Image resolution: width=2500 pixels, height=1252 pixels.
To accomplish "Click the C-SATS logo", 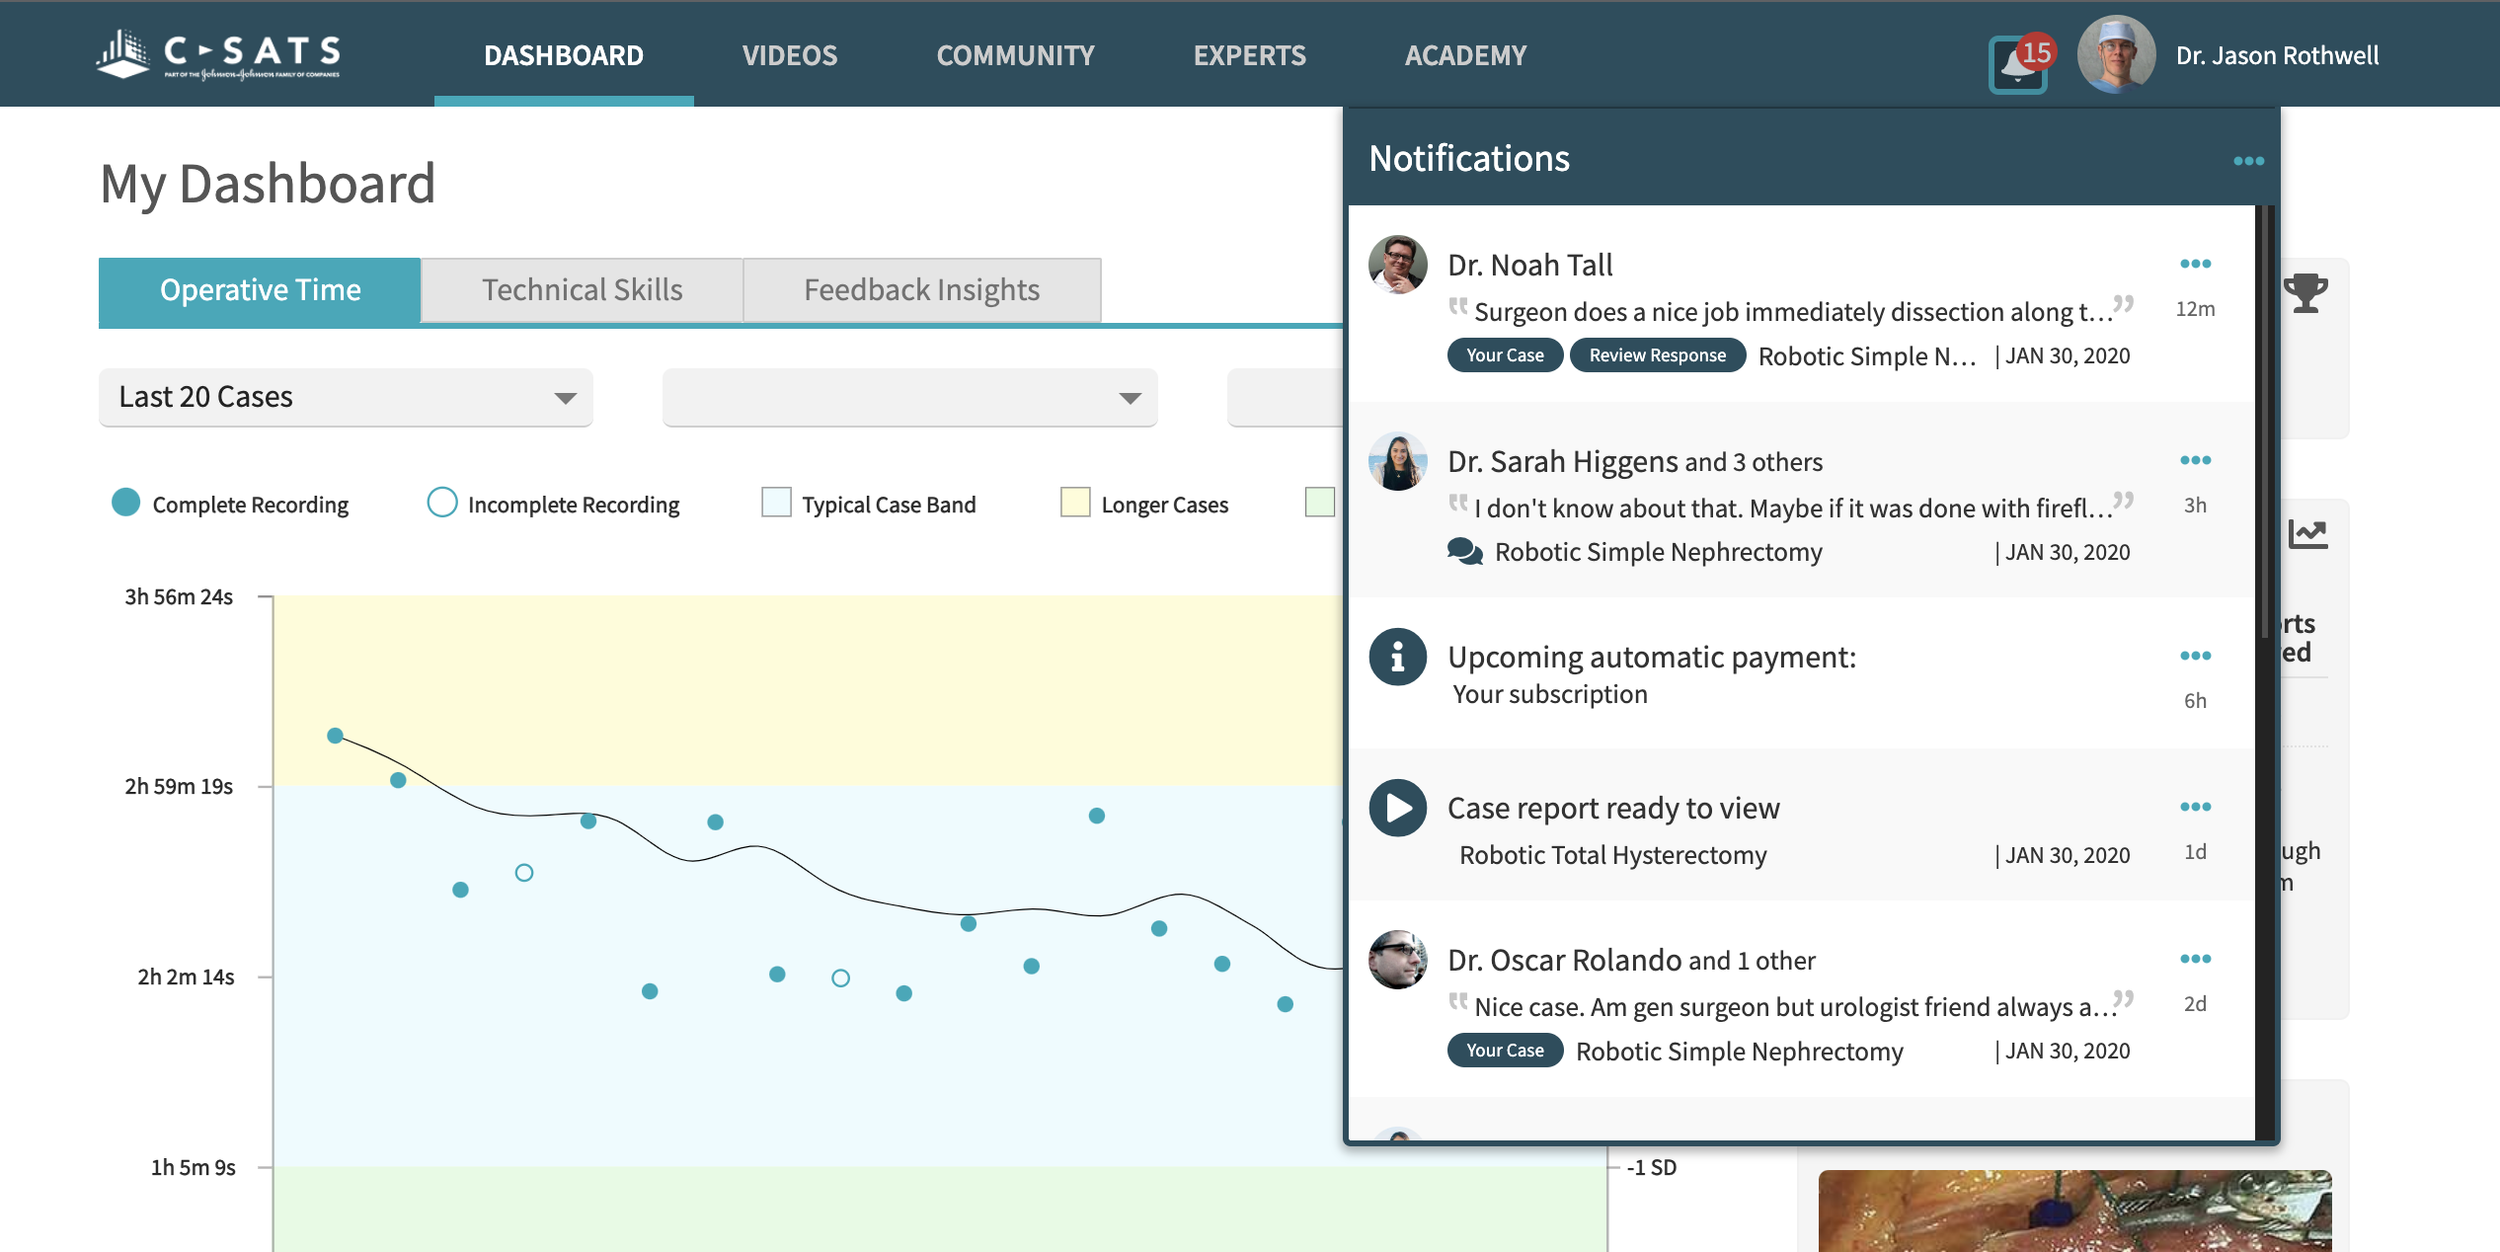I will [219, 55].
